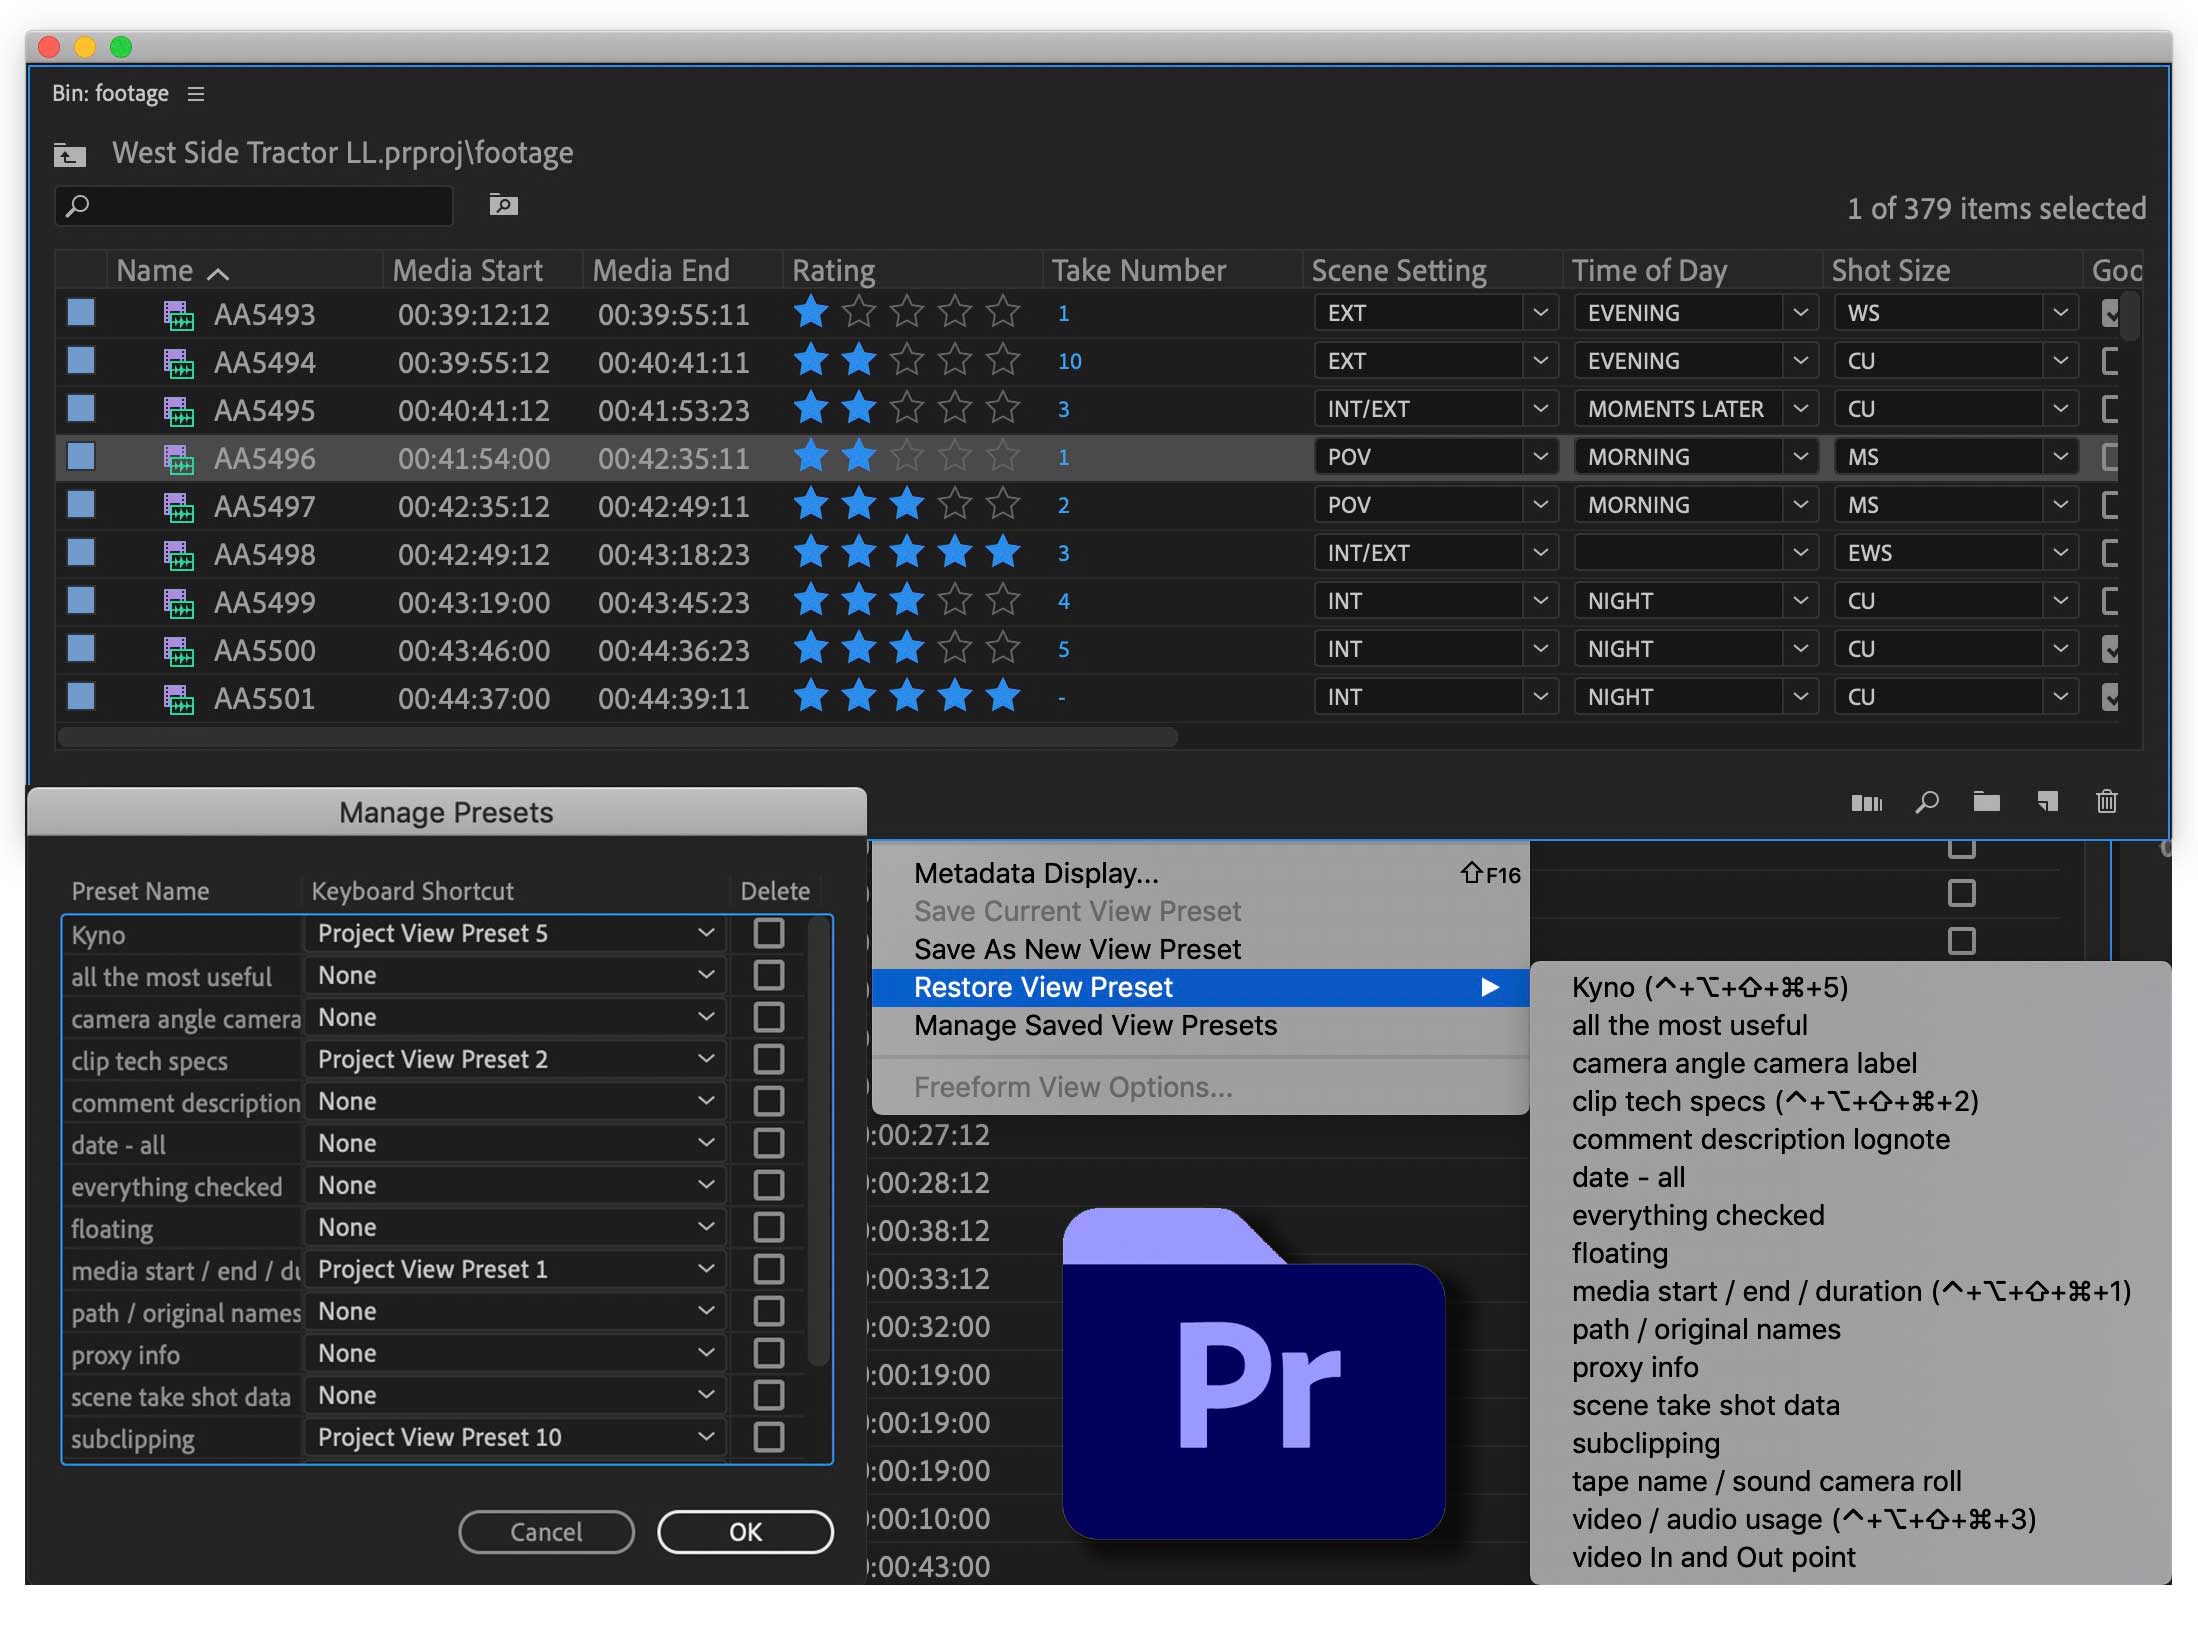This screenshot has width=2198, height=1638.
Task: Open Shot Size dropdown for AA5498
Action: coord(2060,553)
